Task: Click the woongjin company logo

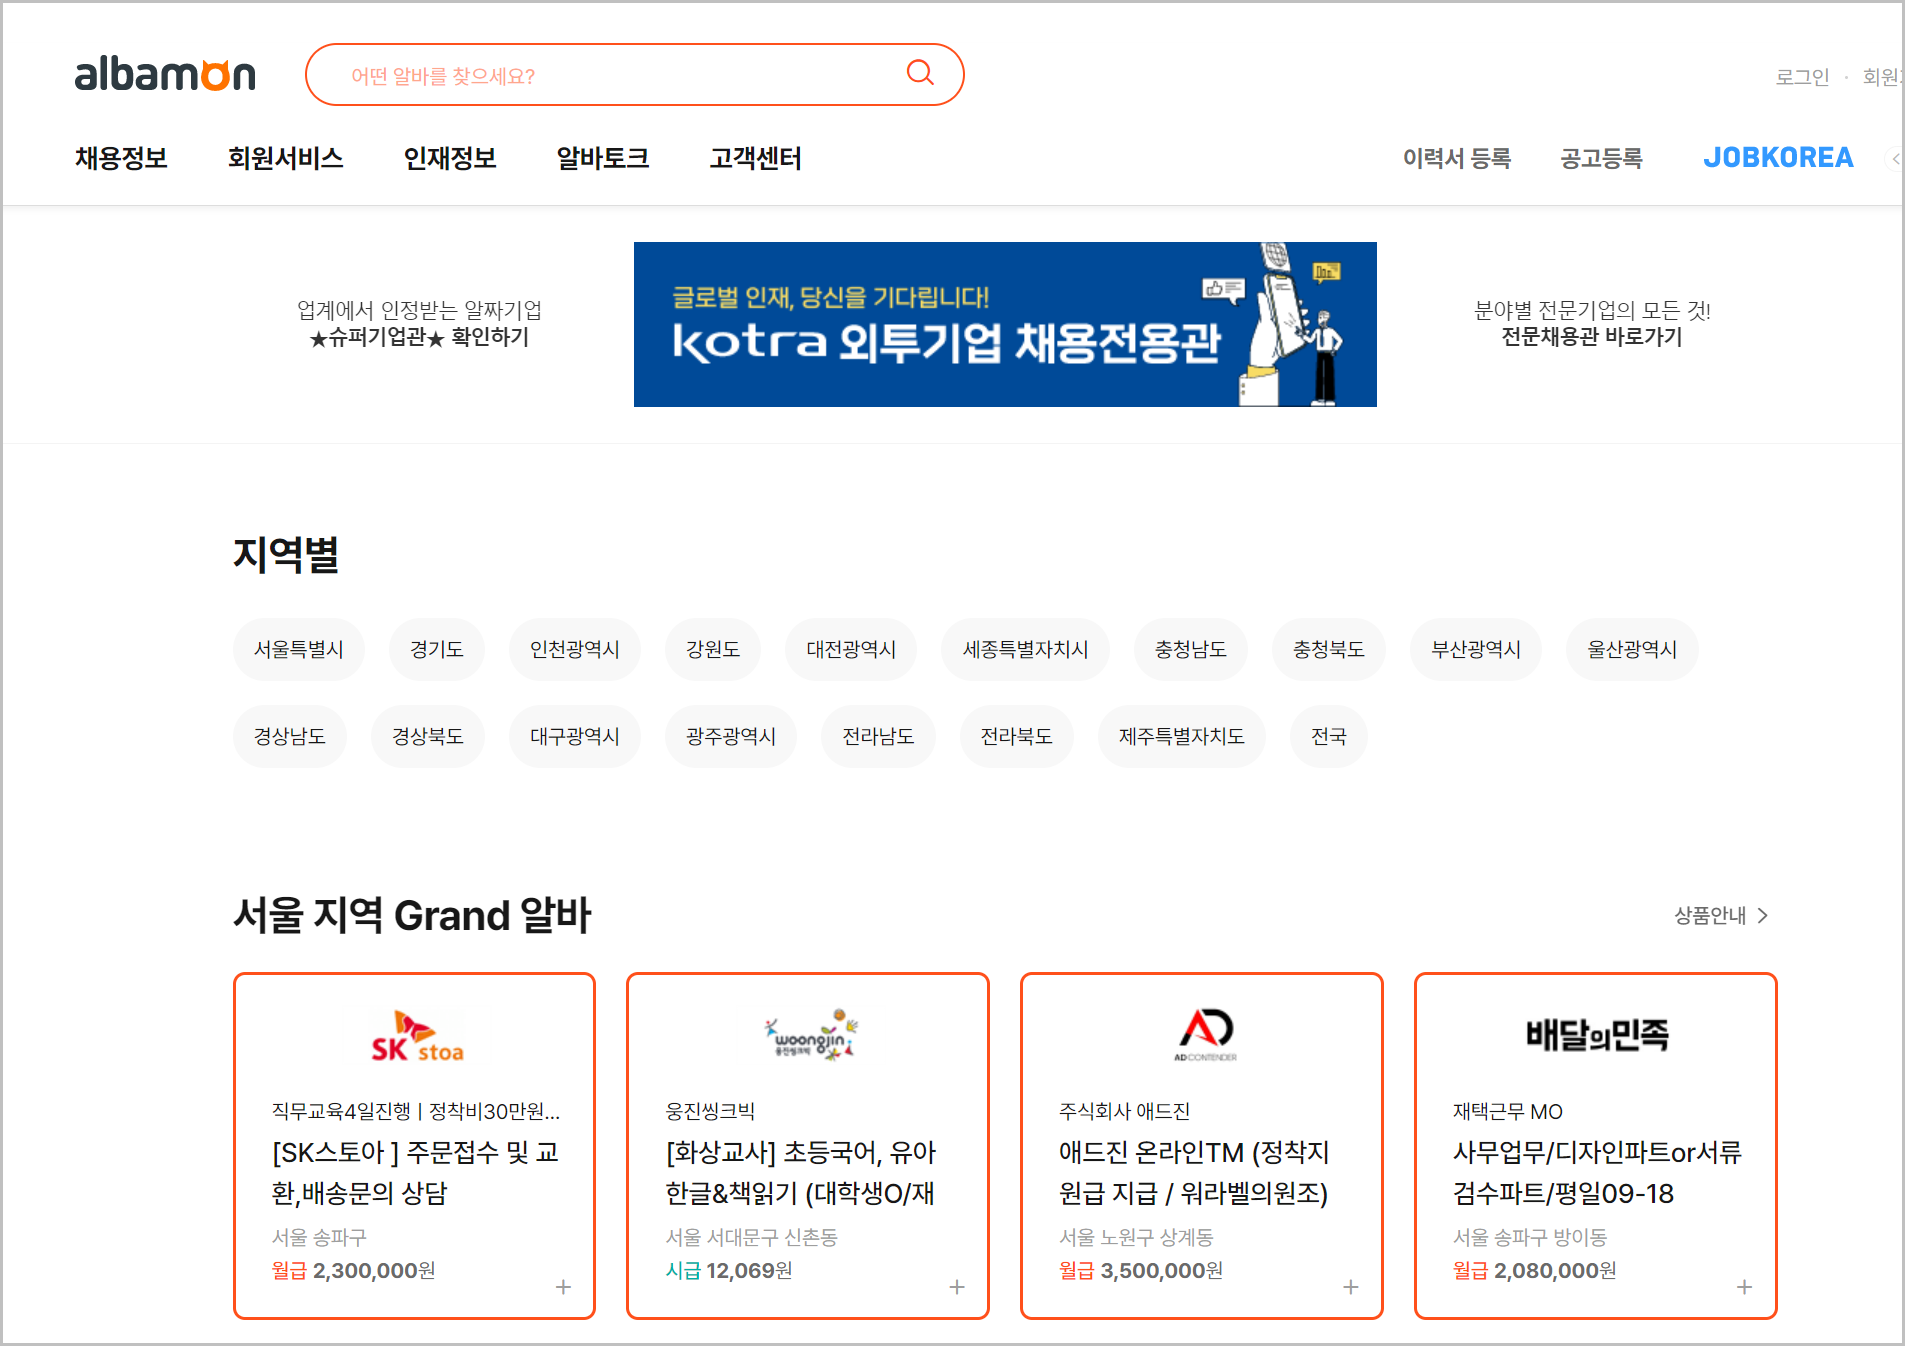Action: 810,1036
